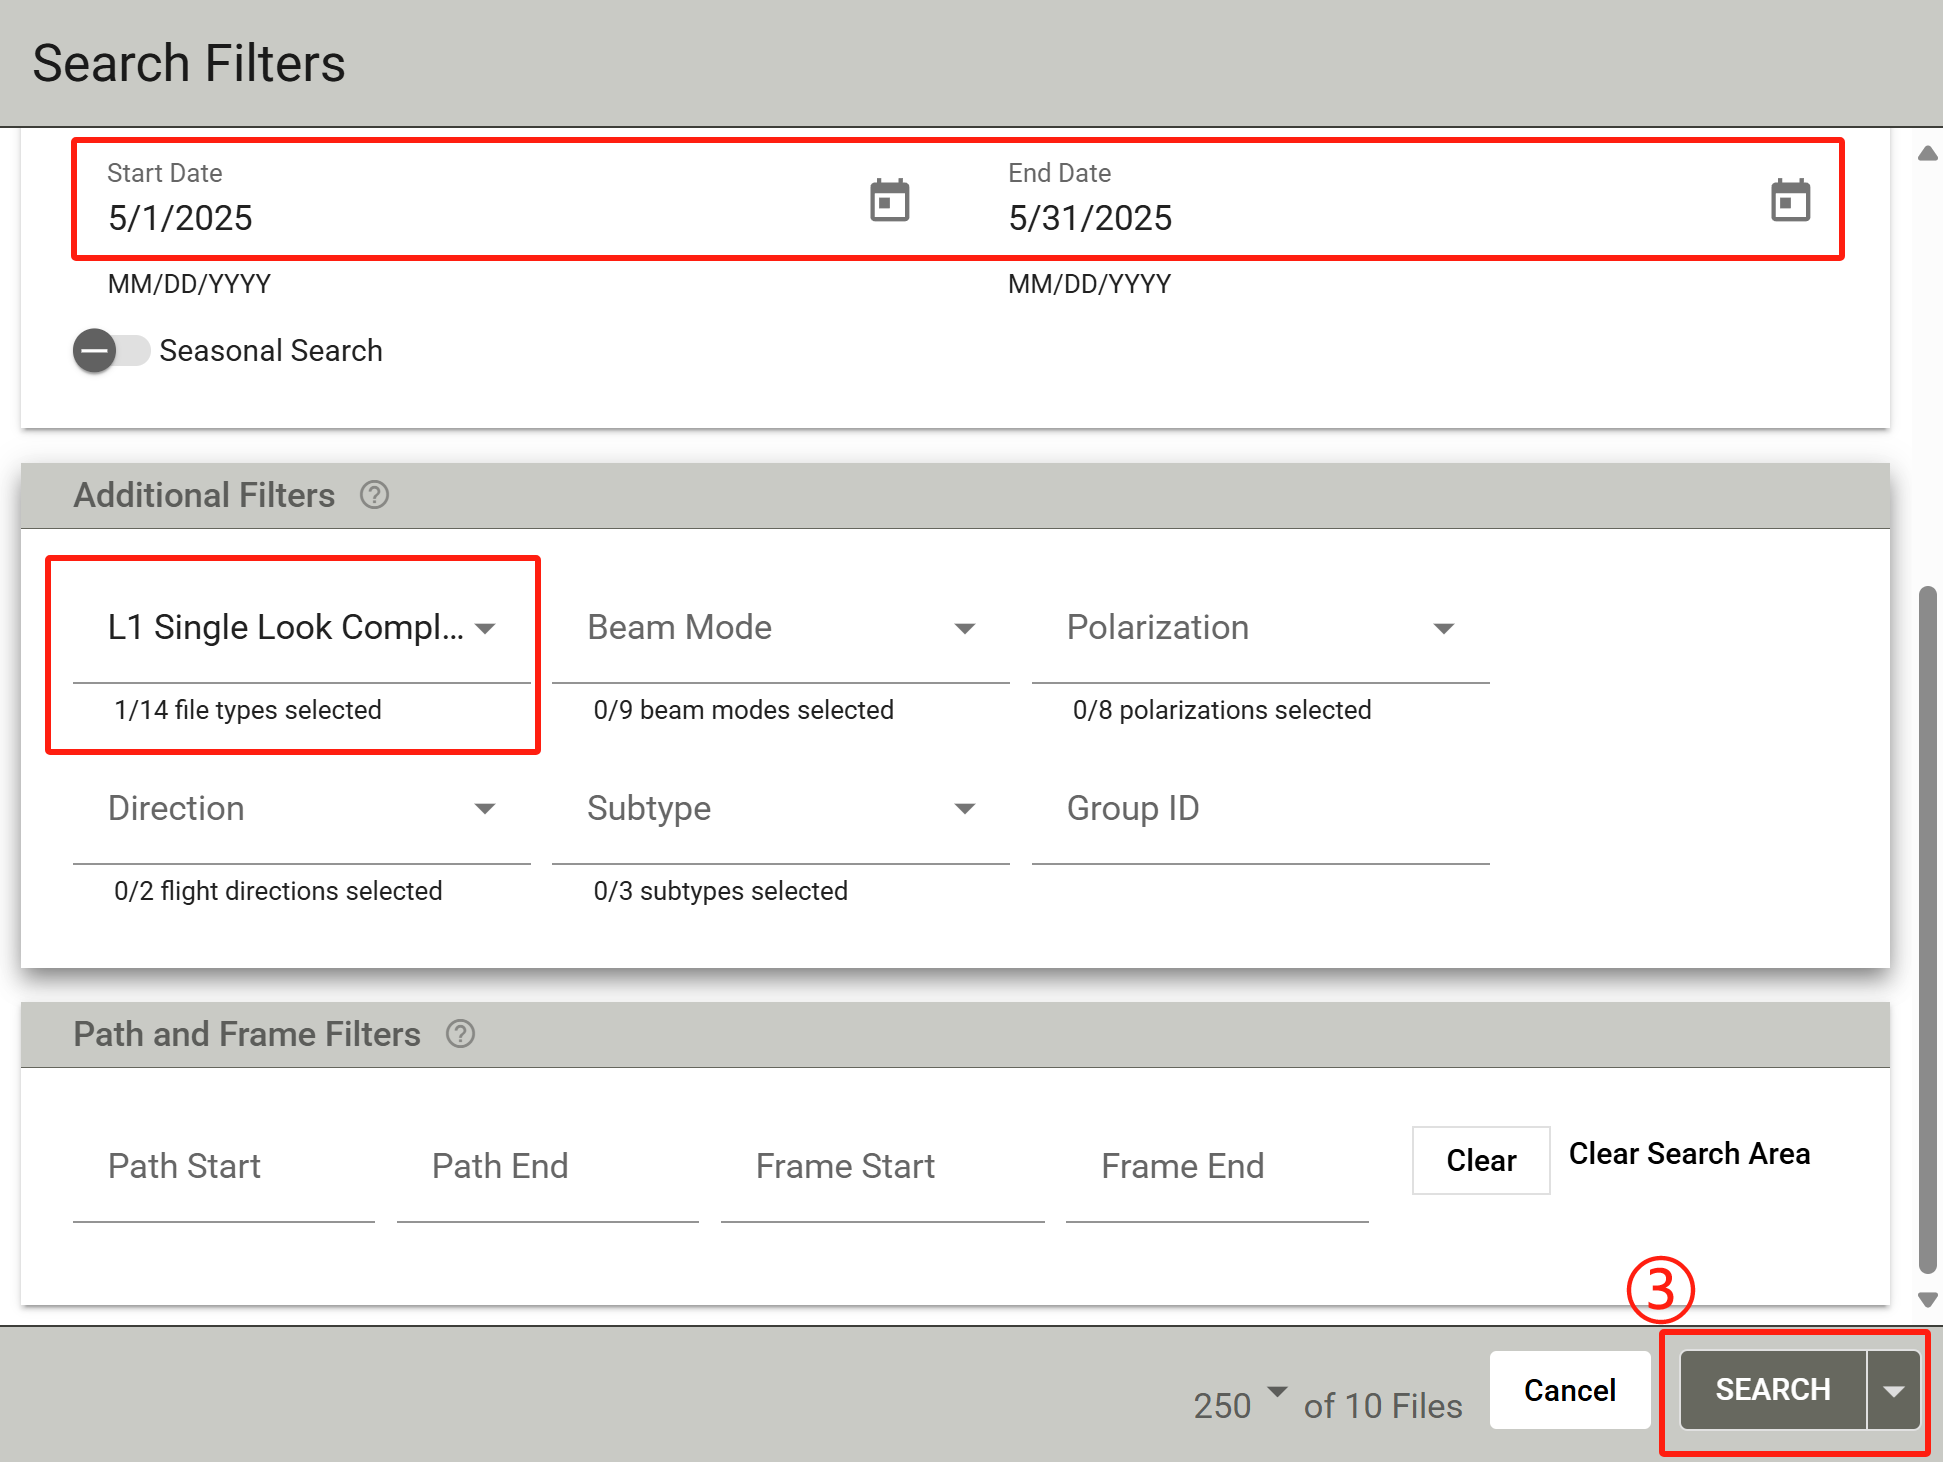Open the SEARCH button arrow menu
Screen dimensions: 1943x1462
tap(1893, 1390)
